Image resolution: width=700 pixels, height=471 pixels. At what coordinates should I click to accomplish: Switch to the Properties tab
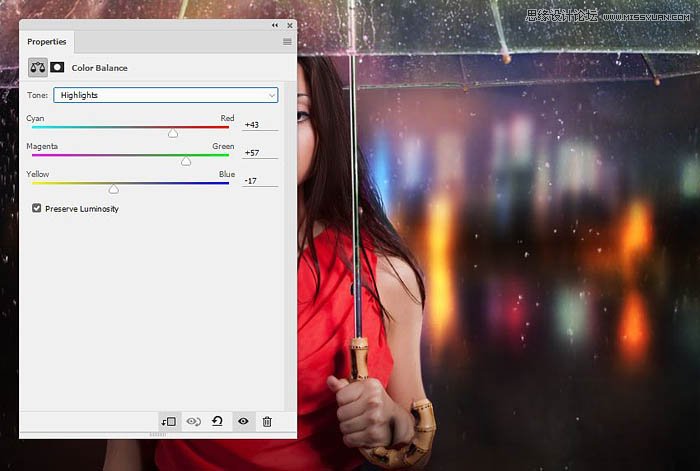[x=46, y=42]
